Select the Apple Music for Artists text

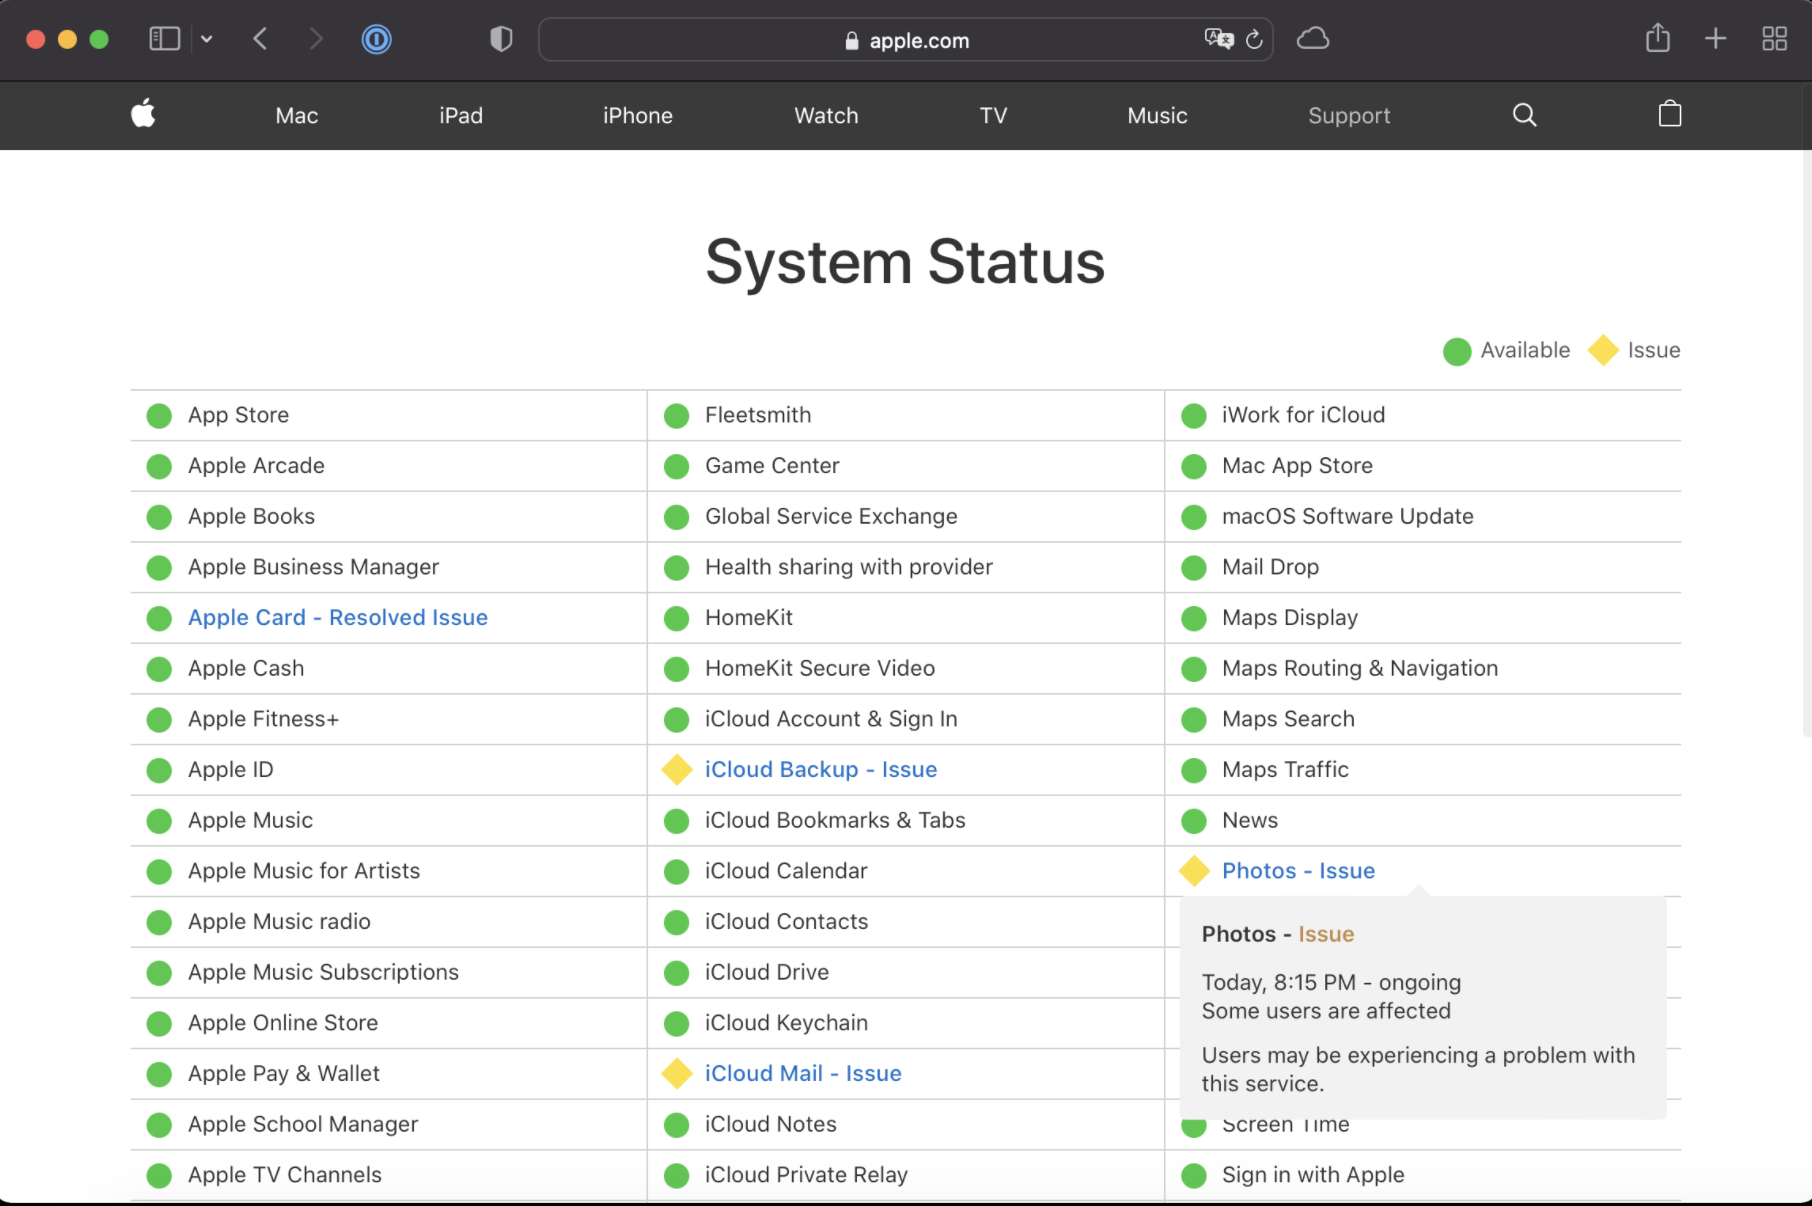point(304,870)
